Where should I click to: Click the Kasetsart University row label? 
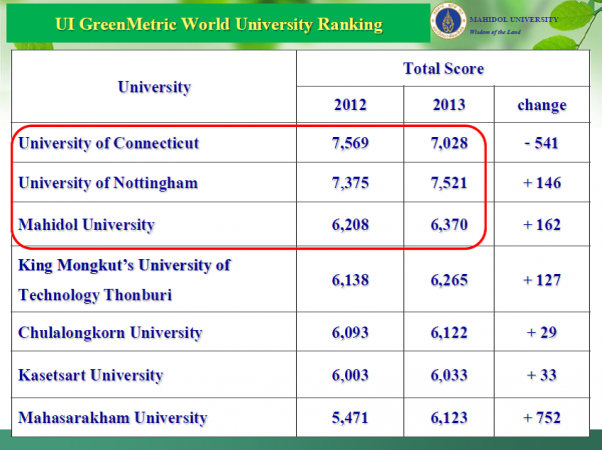[x=91, y=376]
